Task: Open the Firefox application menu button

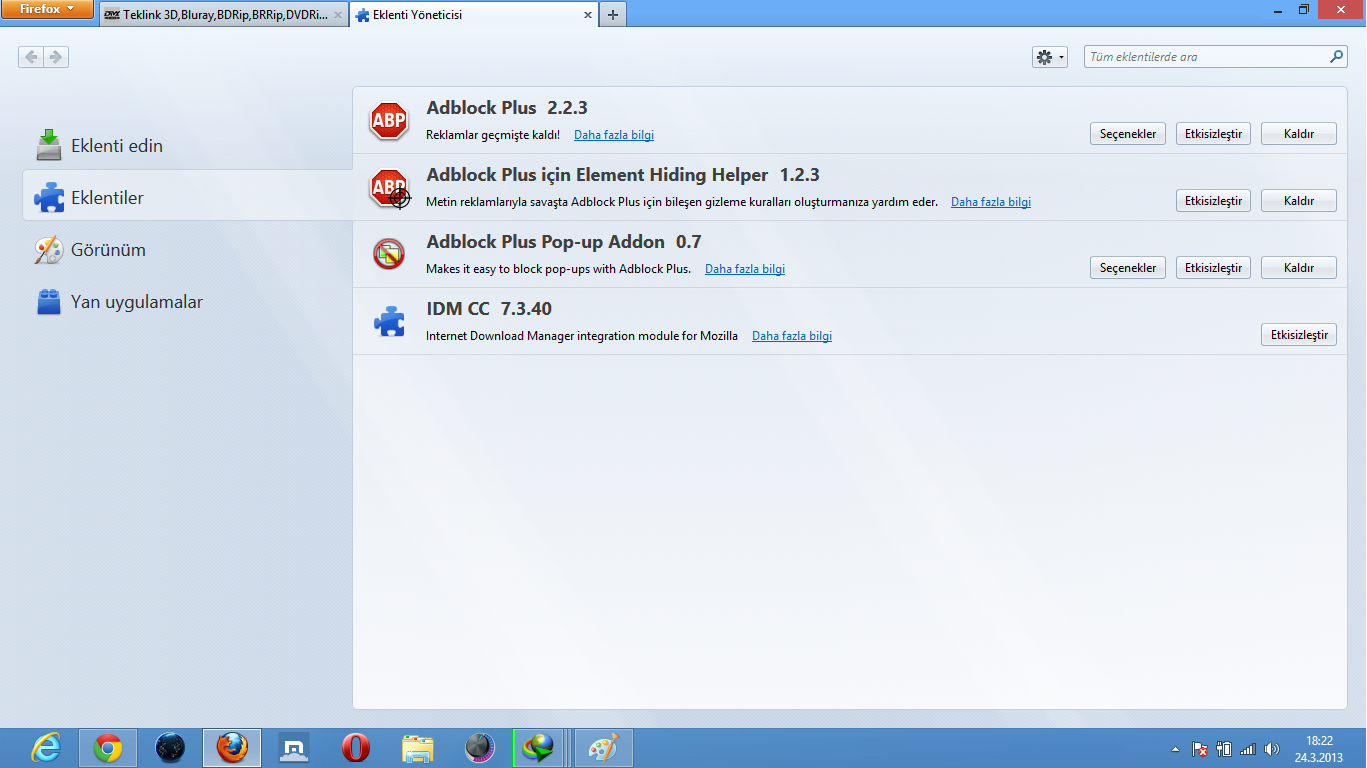Action: (x=48, y=9)
